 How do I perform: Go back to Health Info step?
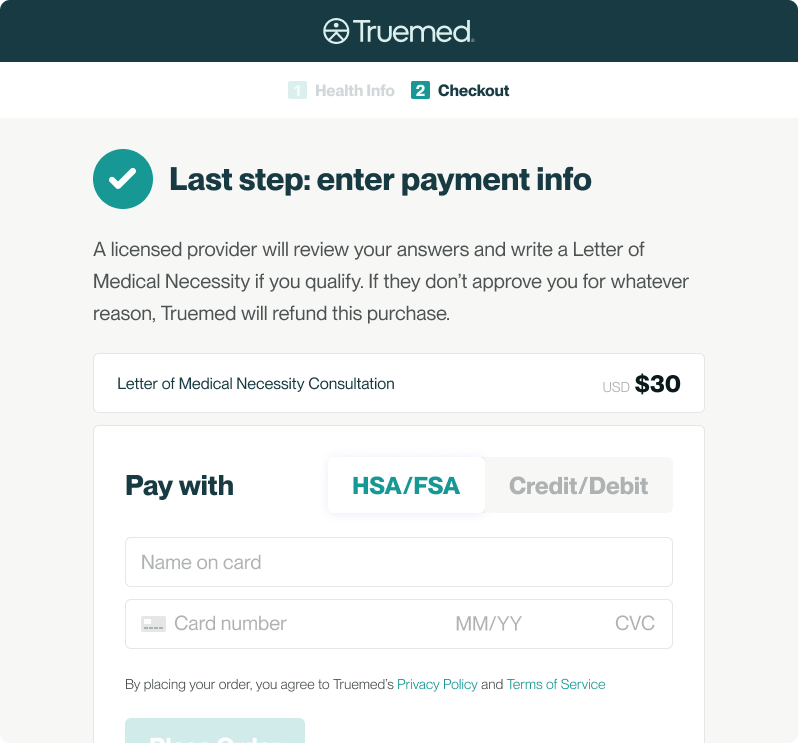click(355, 91)
